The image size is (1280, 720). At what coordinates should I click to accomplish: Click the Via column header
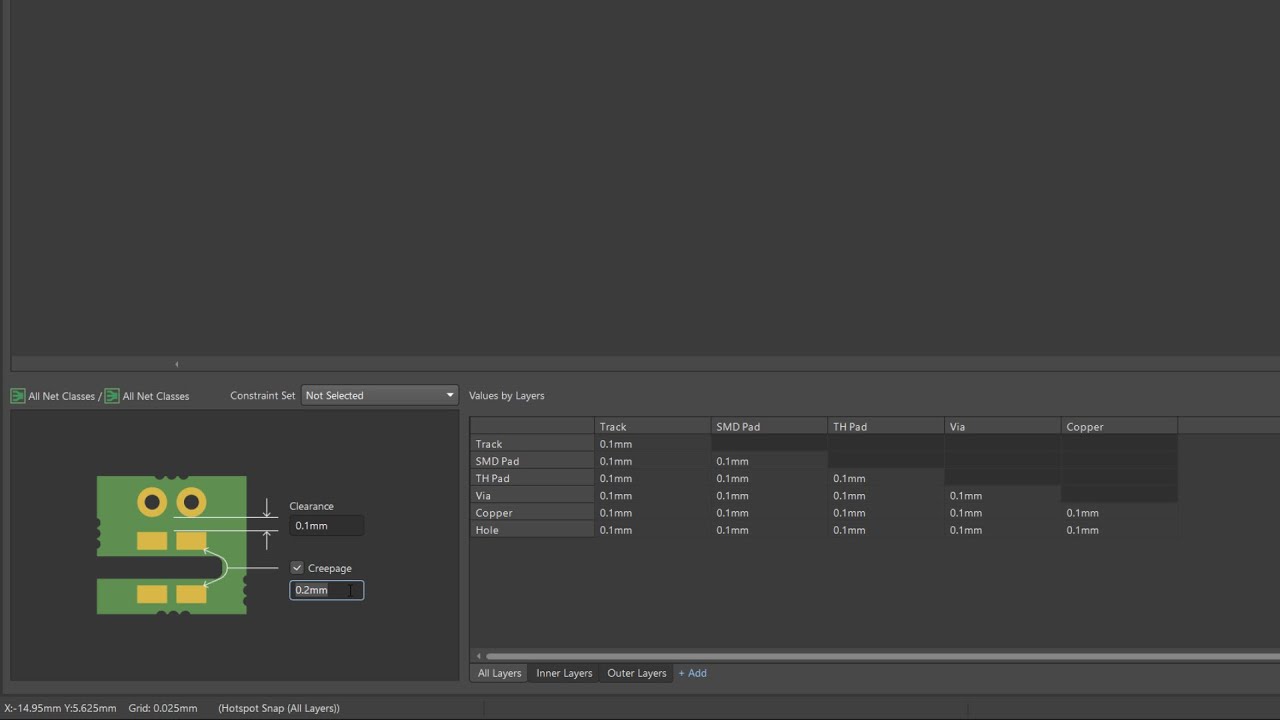(x=1001, y=427)
